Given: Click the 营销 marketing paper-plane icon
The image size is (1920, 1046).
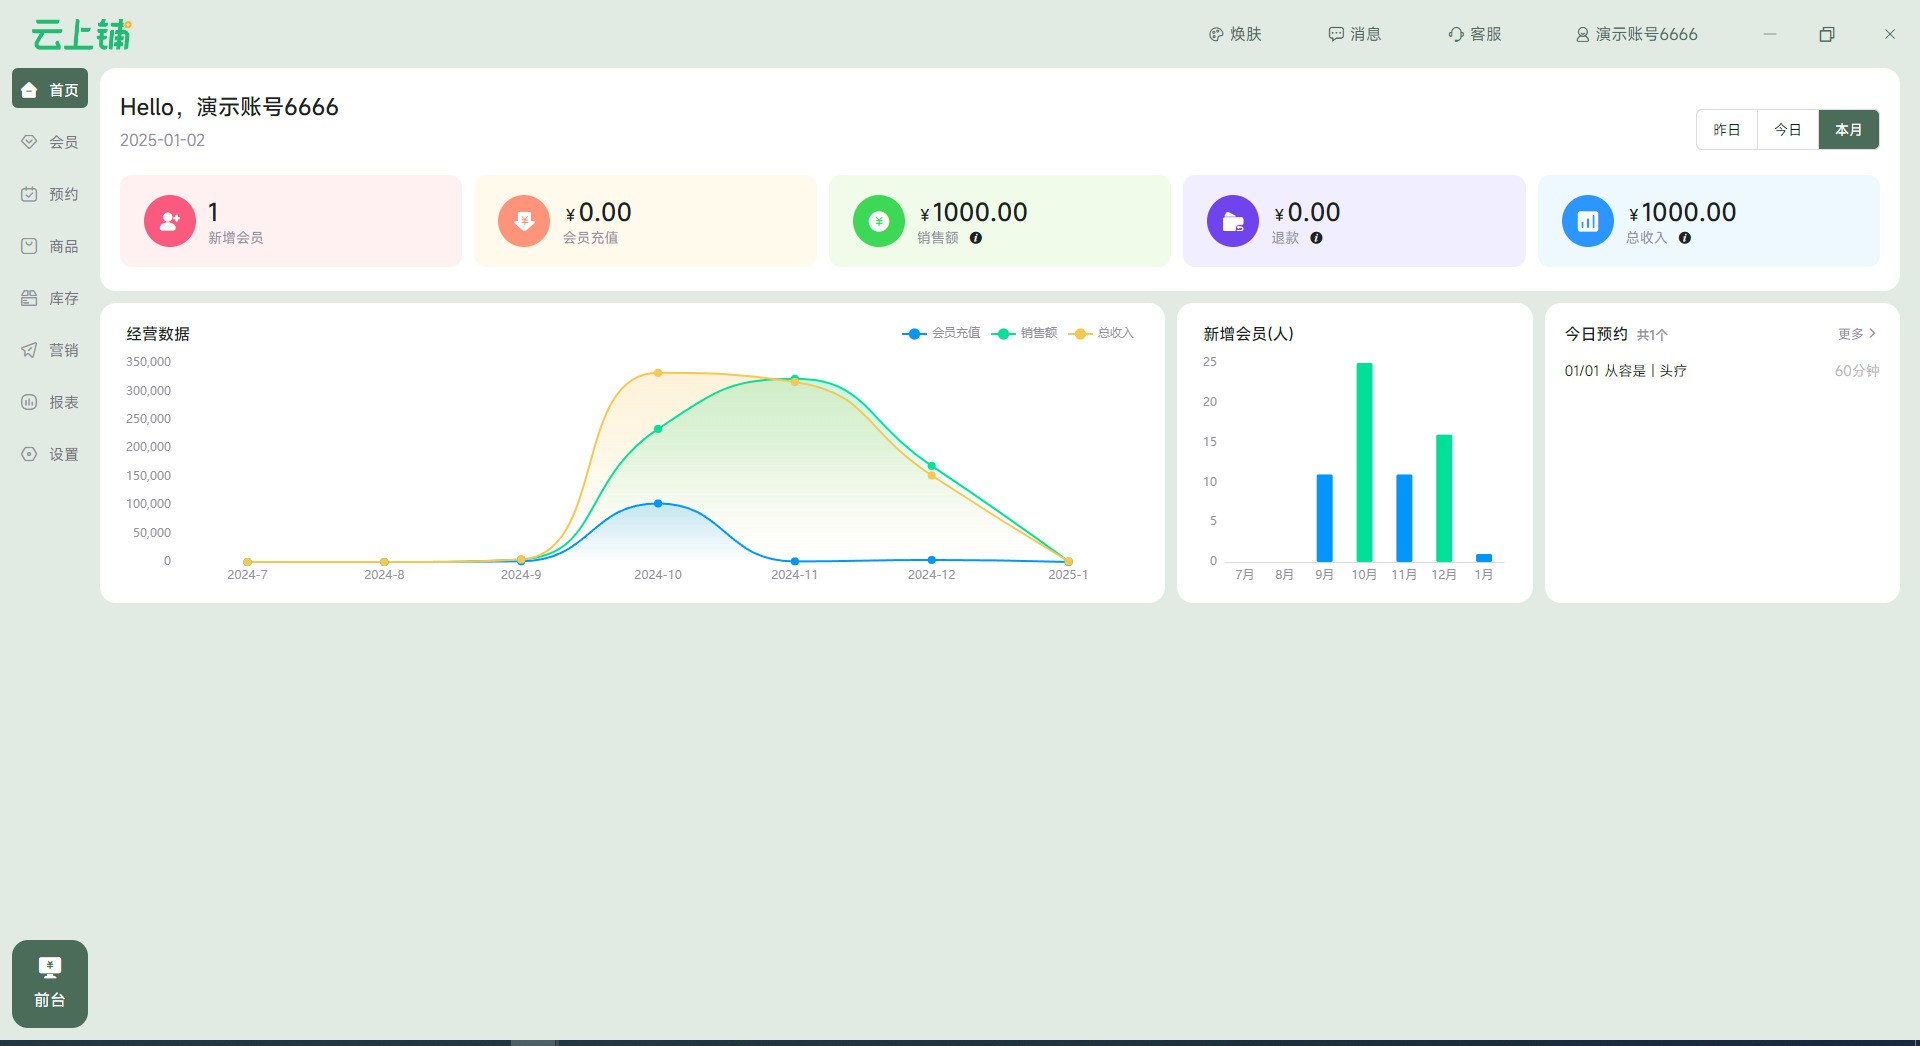Looking at the screenshot, I should click(29, 350).
